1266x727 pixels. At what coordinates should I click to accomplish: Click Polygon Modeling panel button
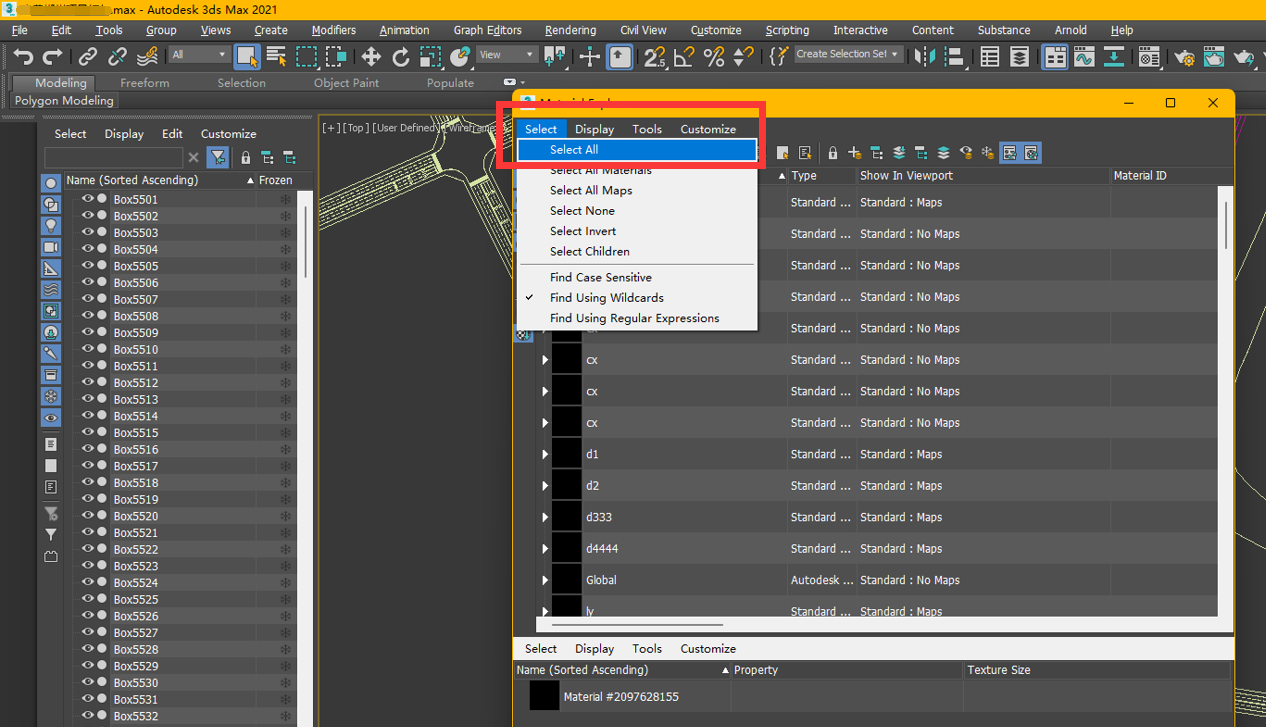pos(64,101)
